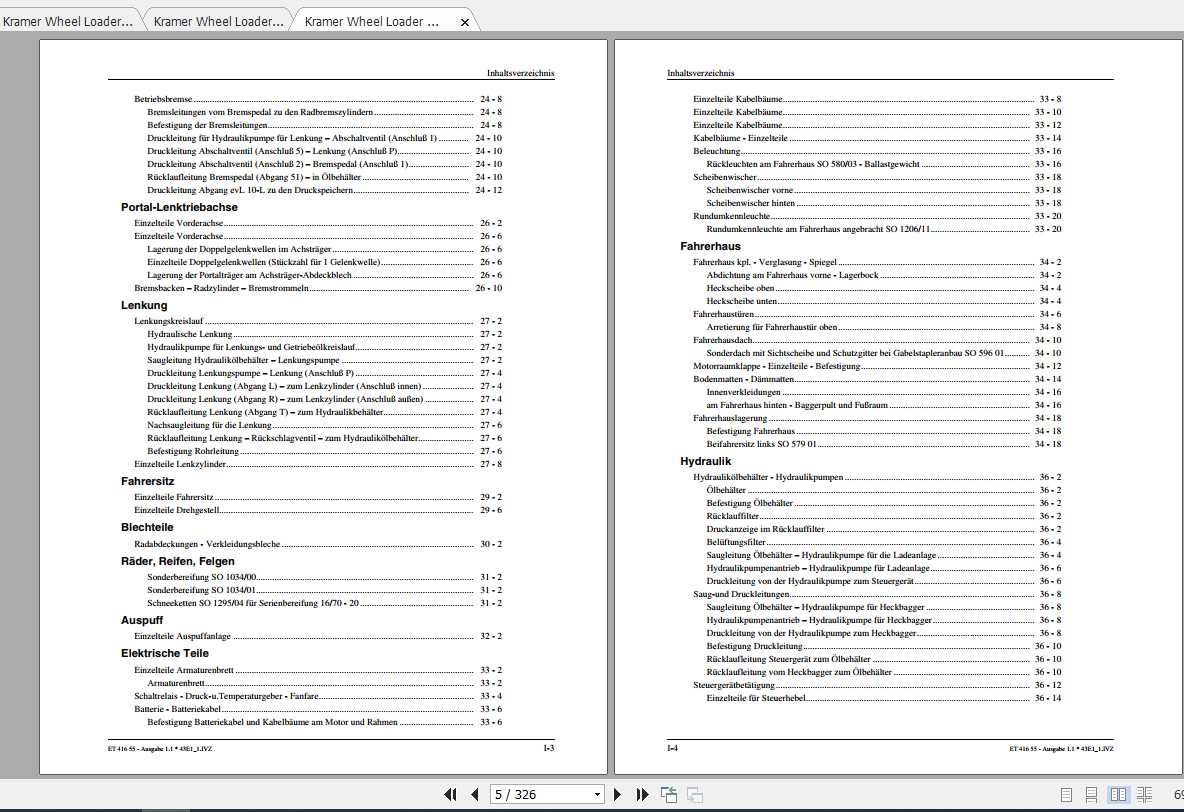
Task: Click the Fahrerhauslagerung entry
Action: 877,418
